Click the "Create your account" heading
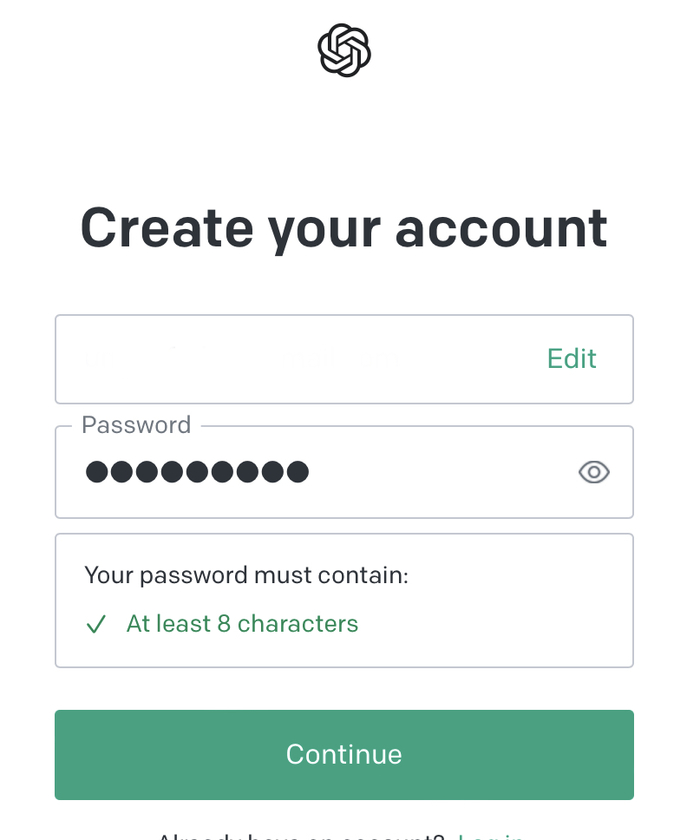700x840 pixels. point(344,228)
